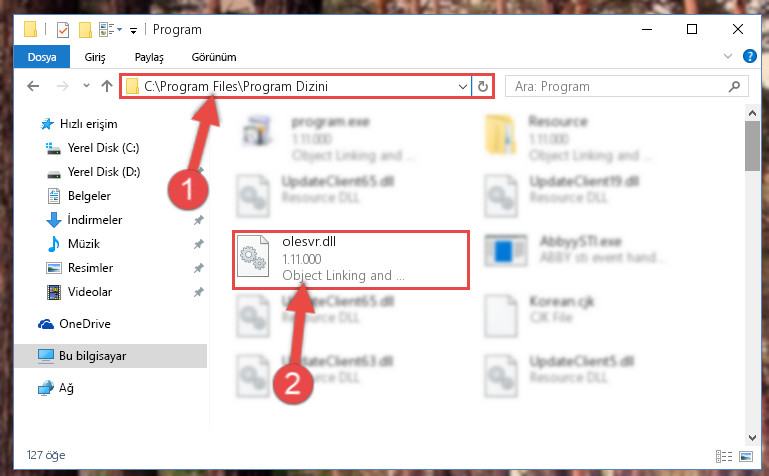The image size is (769, 476).
Task: Switch to details view layout icon
Action: click(723, 456)
